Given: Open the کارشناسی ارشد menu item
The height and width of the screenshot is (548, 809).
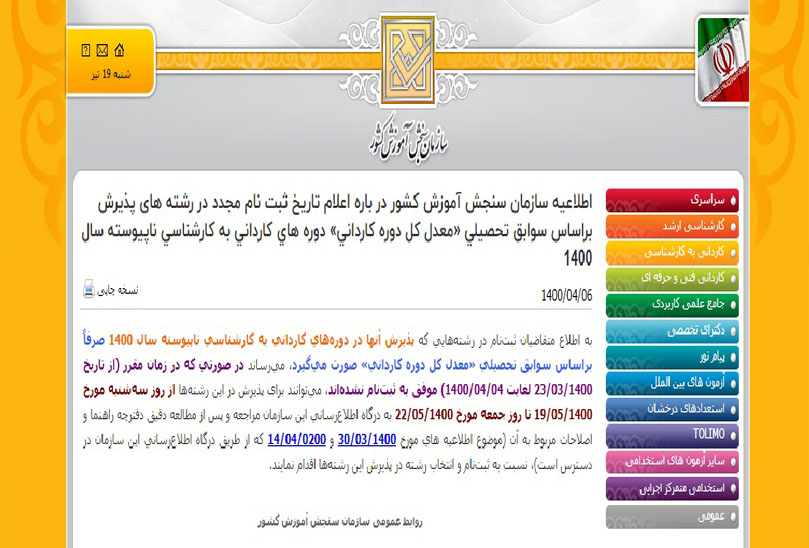Looking at the screenshot, I should pos(672,227).
